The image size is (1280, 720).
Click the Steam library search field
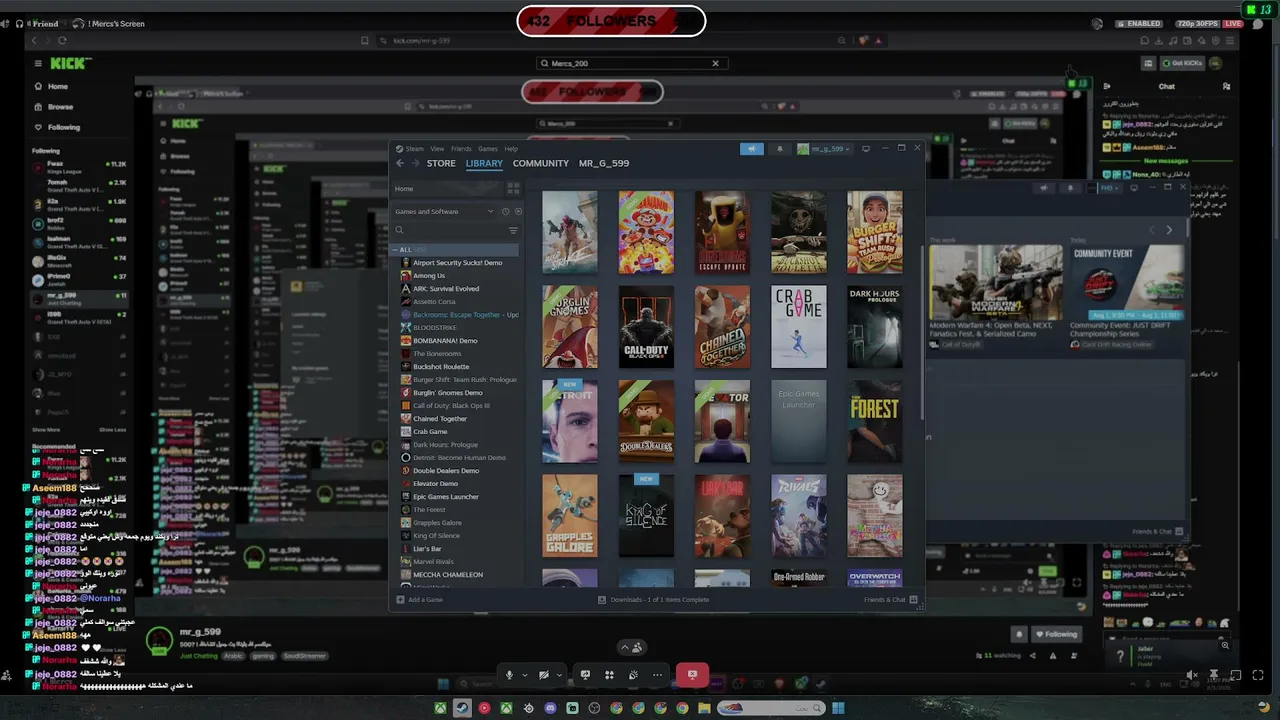click(449, 231)
